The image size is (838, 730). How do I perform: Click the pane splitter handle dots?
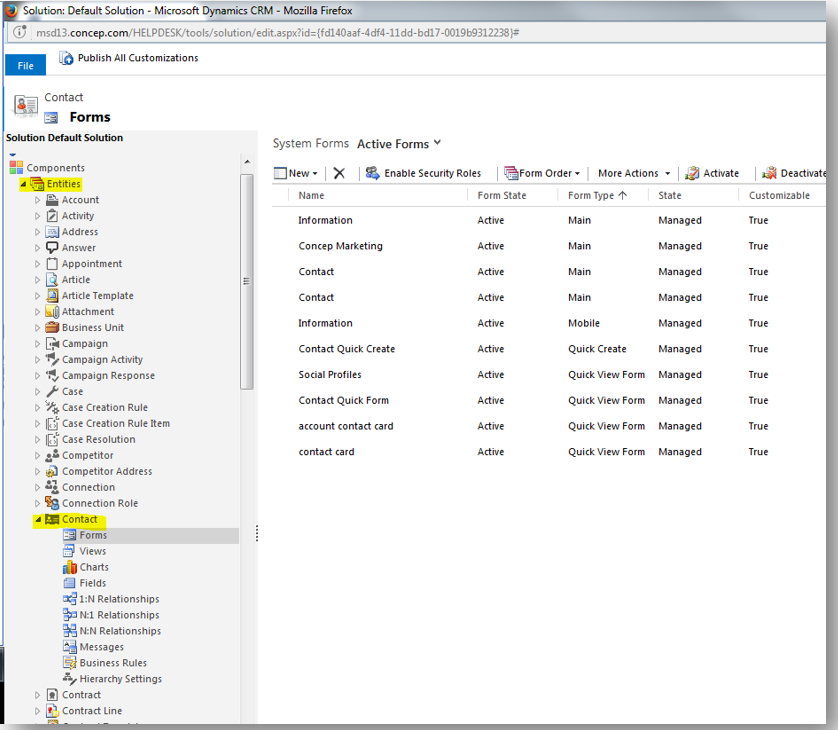257,533
